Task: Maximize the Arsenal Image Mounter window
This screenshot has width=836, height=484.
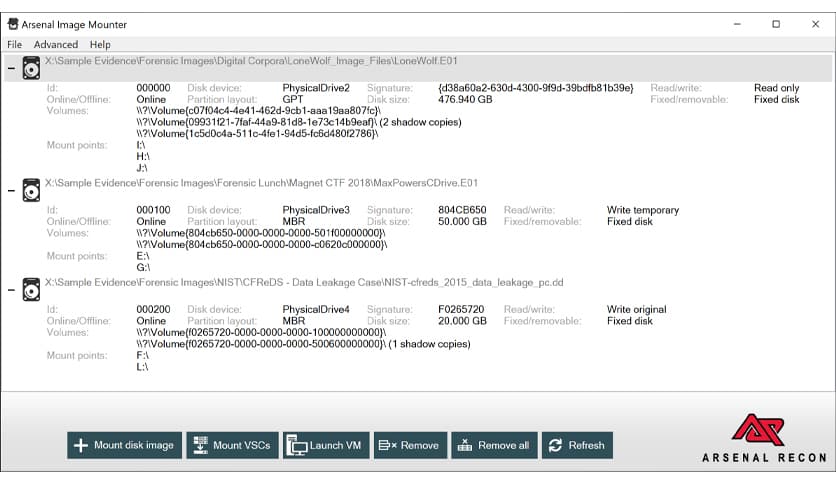Action: click(x=776, y=24)
